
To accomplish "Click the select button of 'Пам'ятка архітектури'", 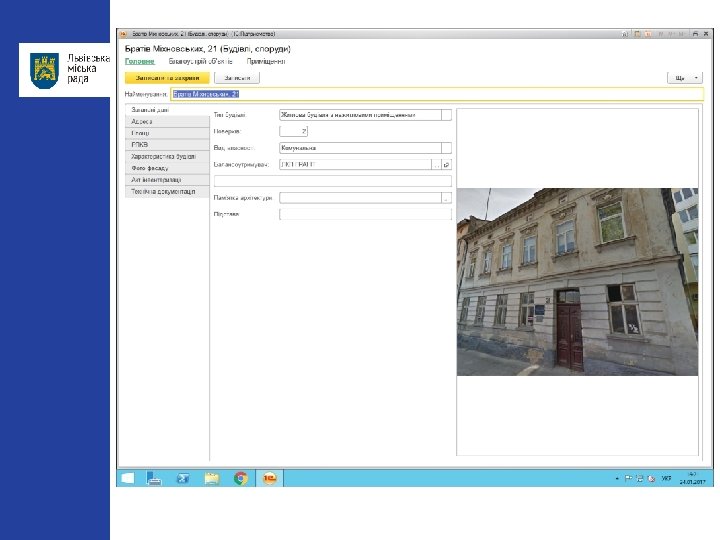I will click(x=446, y=198).
